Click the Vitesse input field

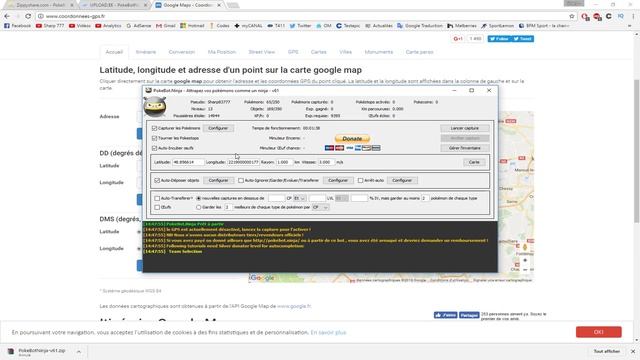point(327,162)
